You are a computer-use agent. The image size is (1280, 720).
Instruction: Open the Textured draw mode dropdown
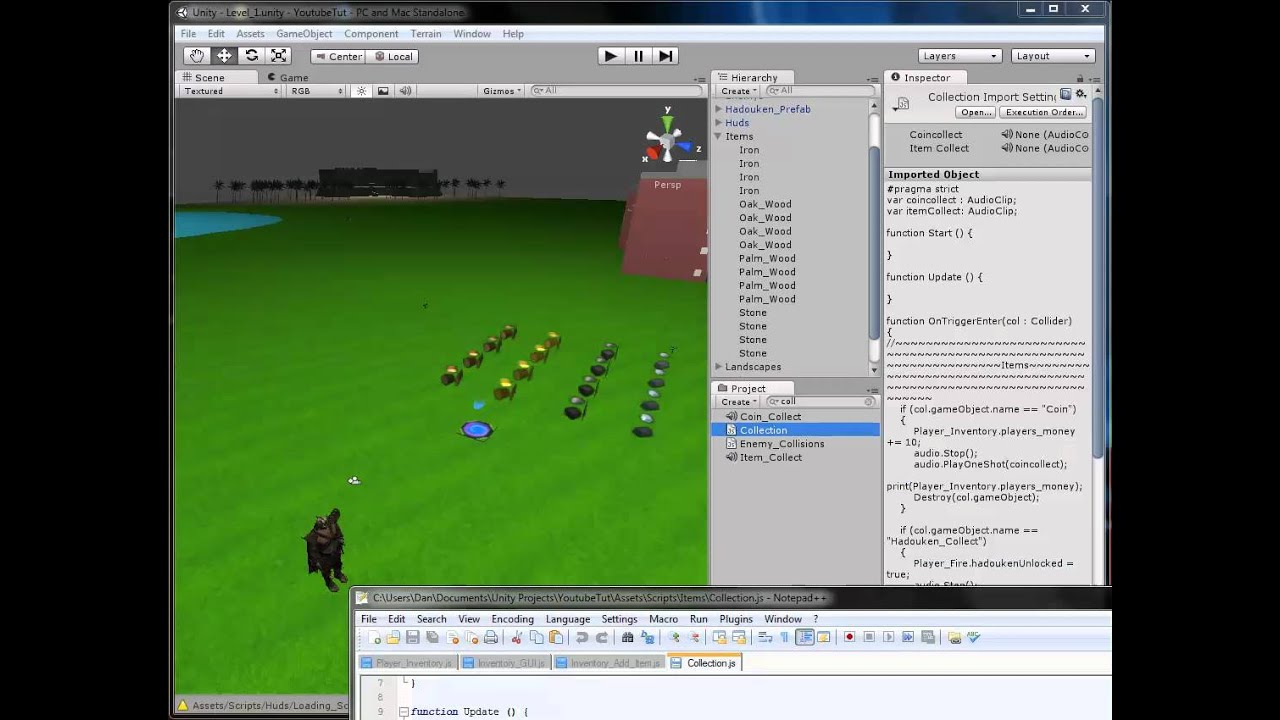point(231,91)
